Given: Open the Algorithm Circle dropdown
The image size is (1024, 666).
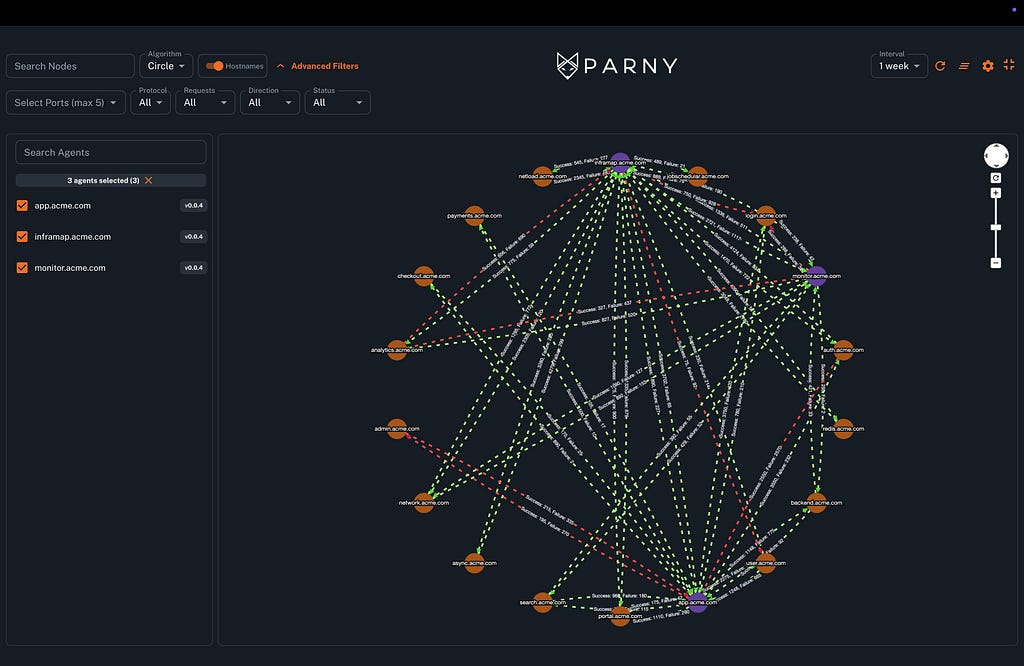Looking at the screenshot, I should tap(166, 66).
